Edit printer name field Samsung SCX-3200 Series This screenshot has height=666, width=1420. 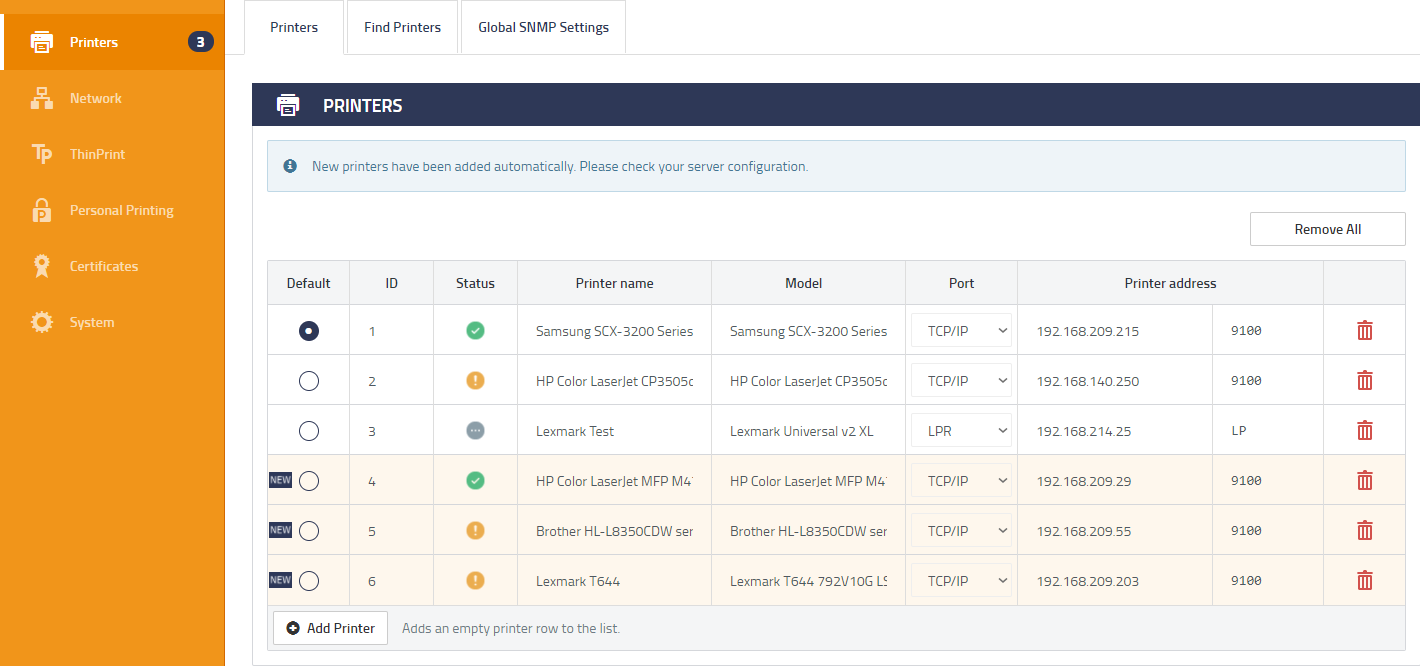(x=614, y=330)
